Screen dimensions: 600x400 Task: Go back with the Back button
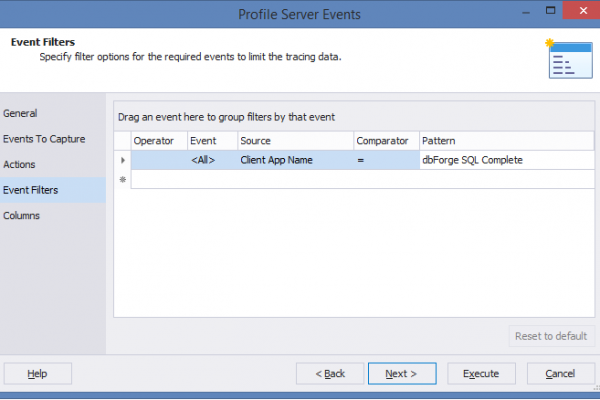pyautogui.click(x=330, y=374)
